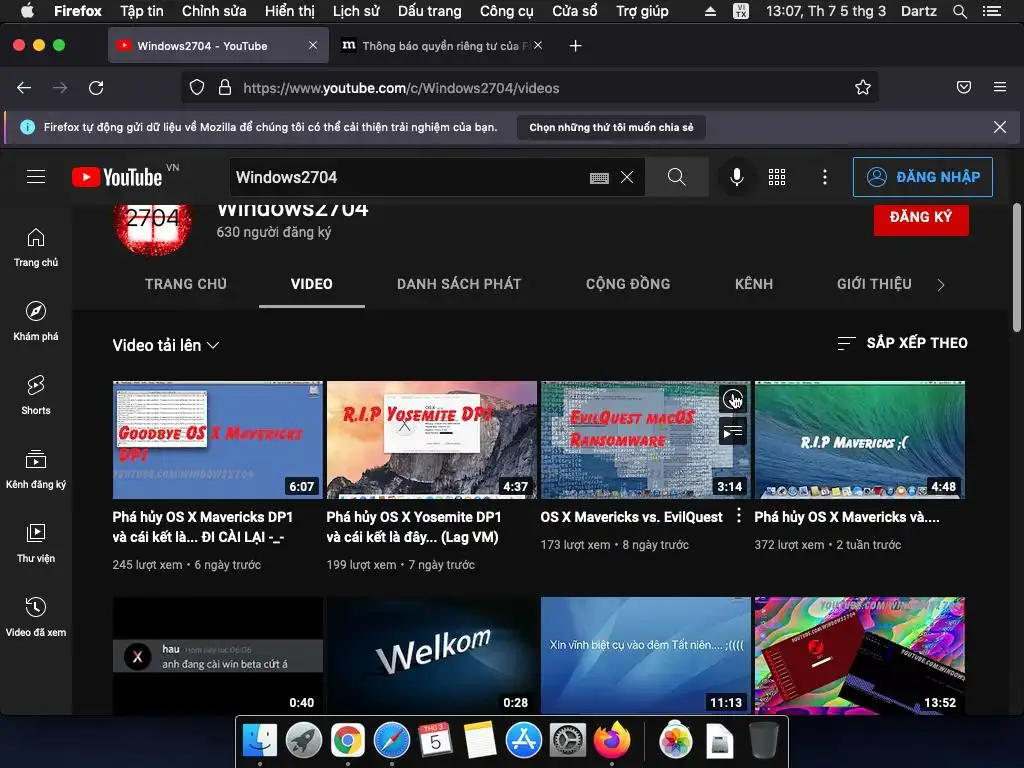Open the Firefox application menu
The width and height of the screenshot is (1024, 768).
click(x=1000, y=87)
